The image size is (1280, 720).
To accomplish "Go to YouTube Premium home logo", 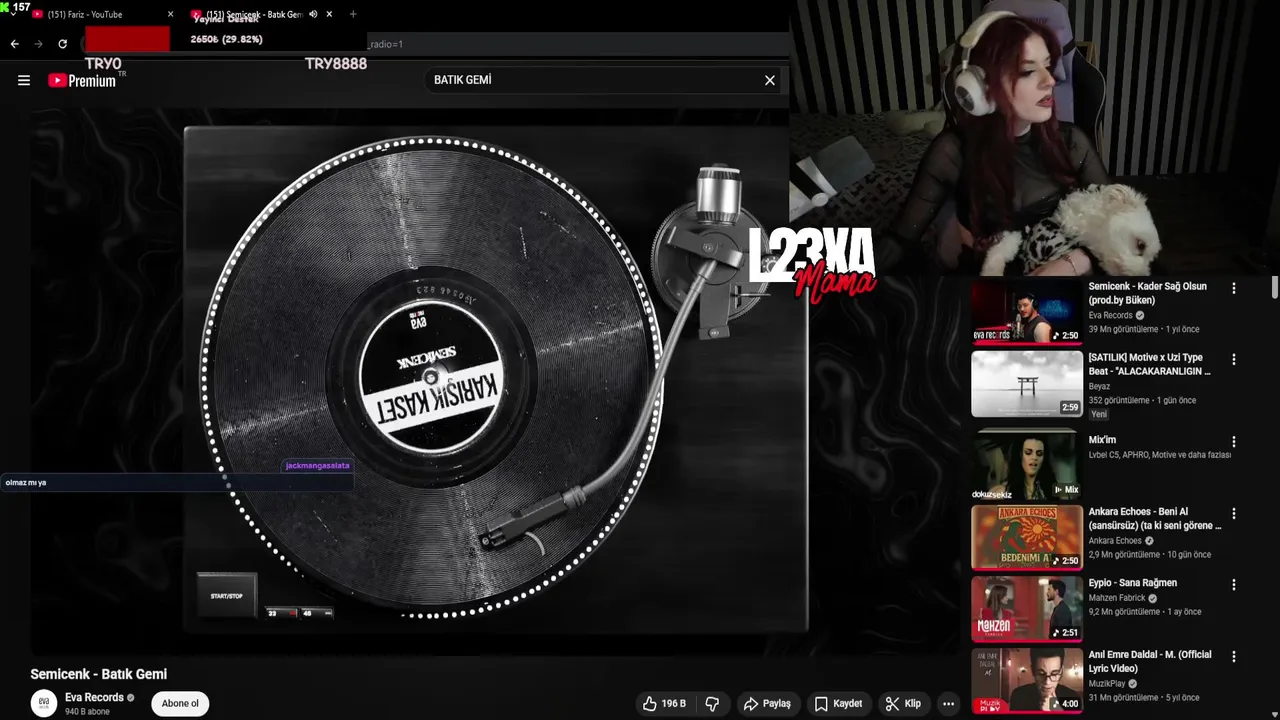I will click(84, 80).
